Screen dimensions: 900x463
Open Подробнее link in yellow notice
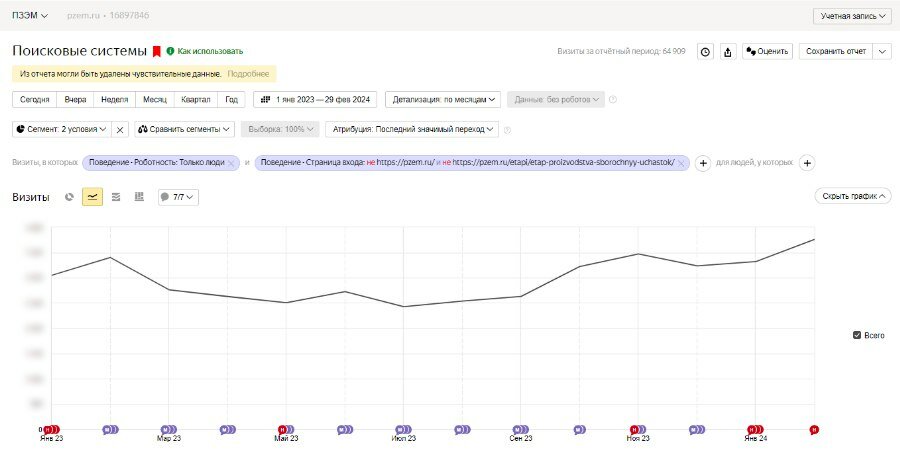(248, 74)
